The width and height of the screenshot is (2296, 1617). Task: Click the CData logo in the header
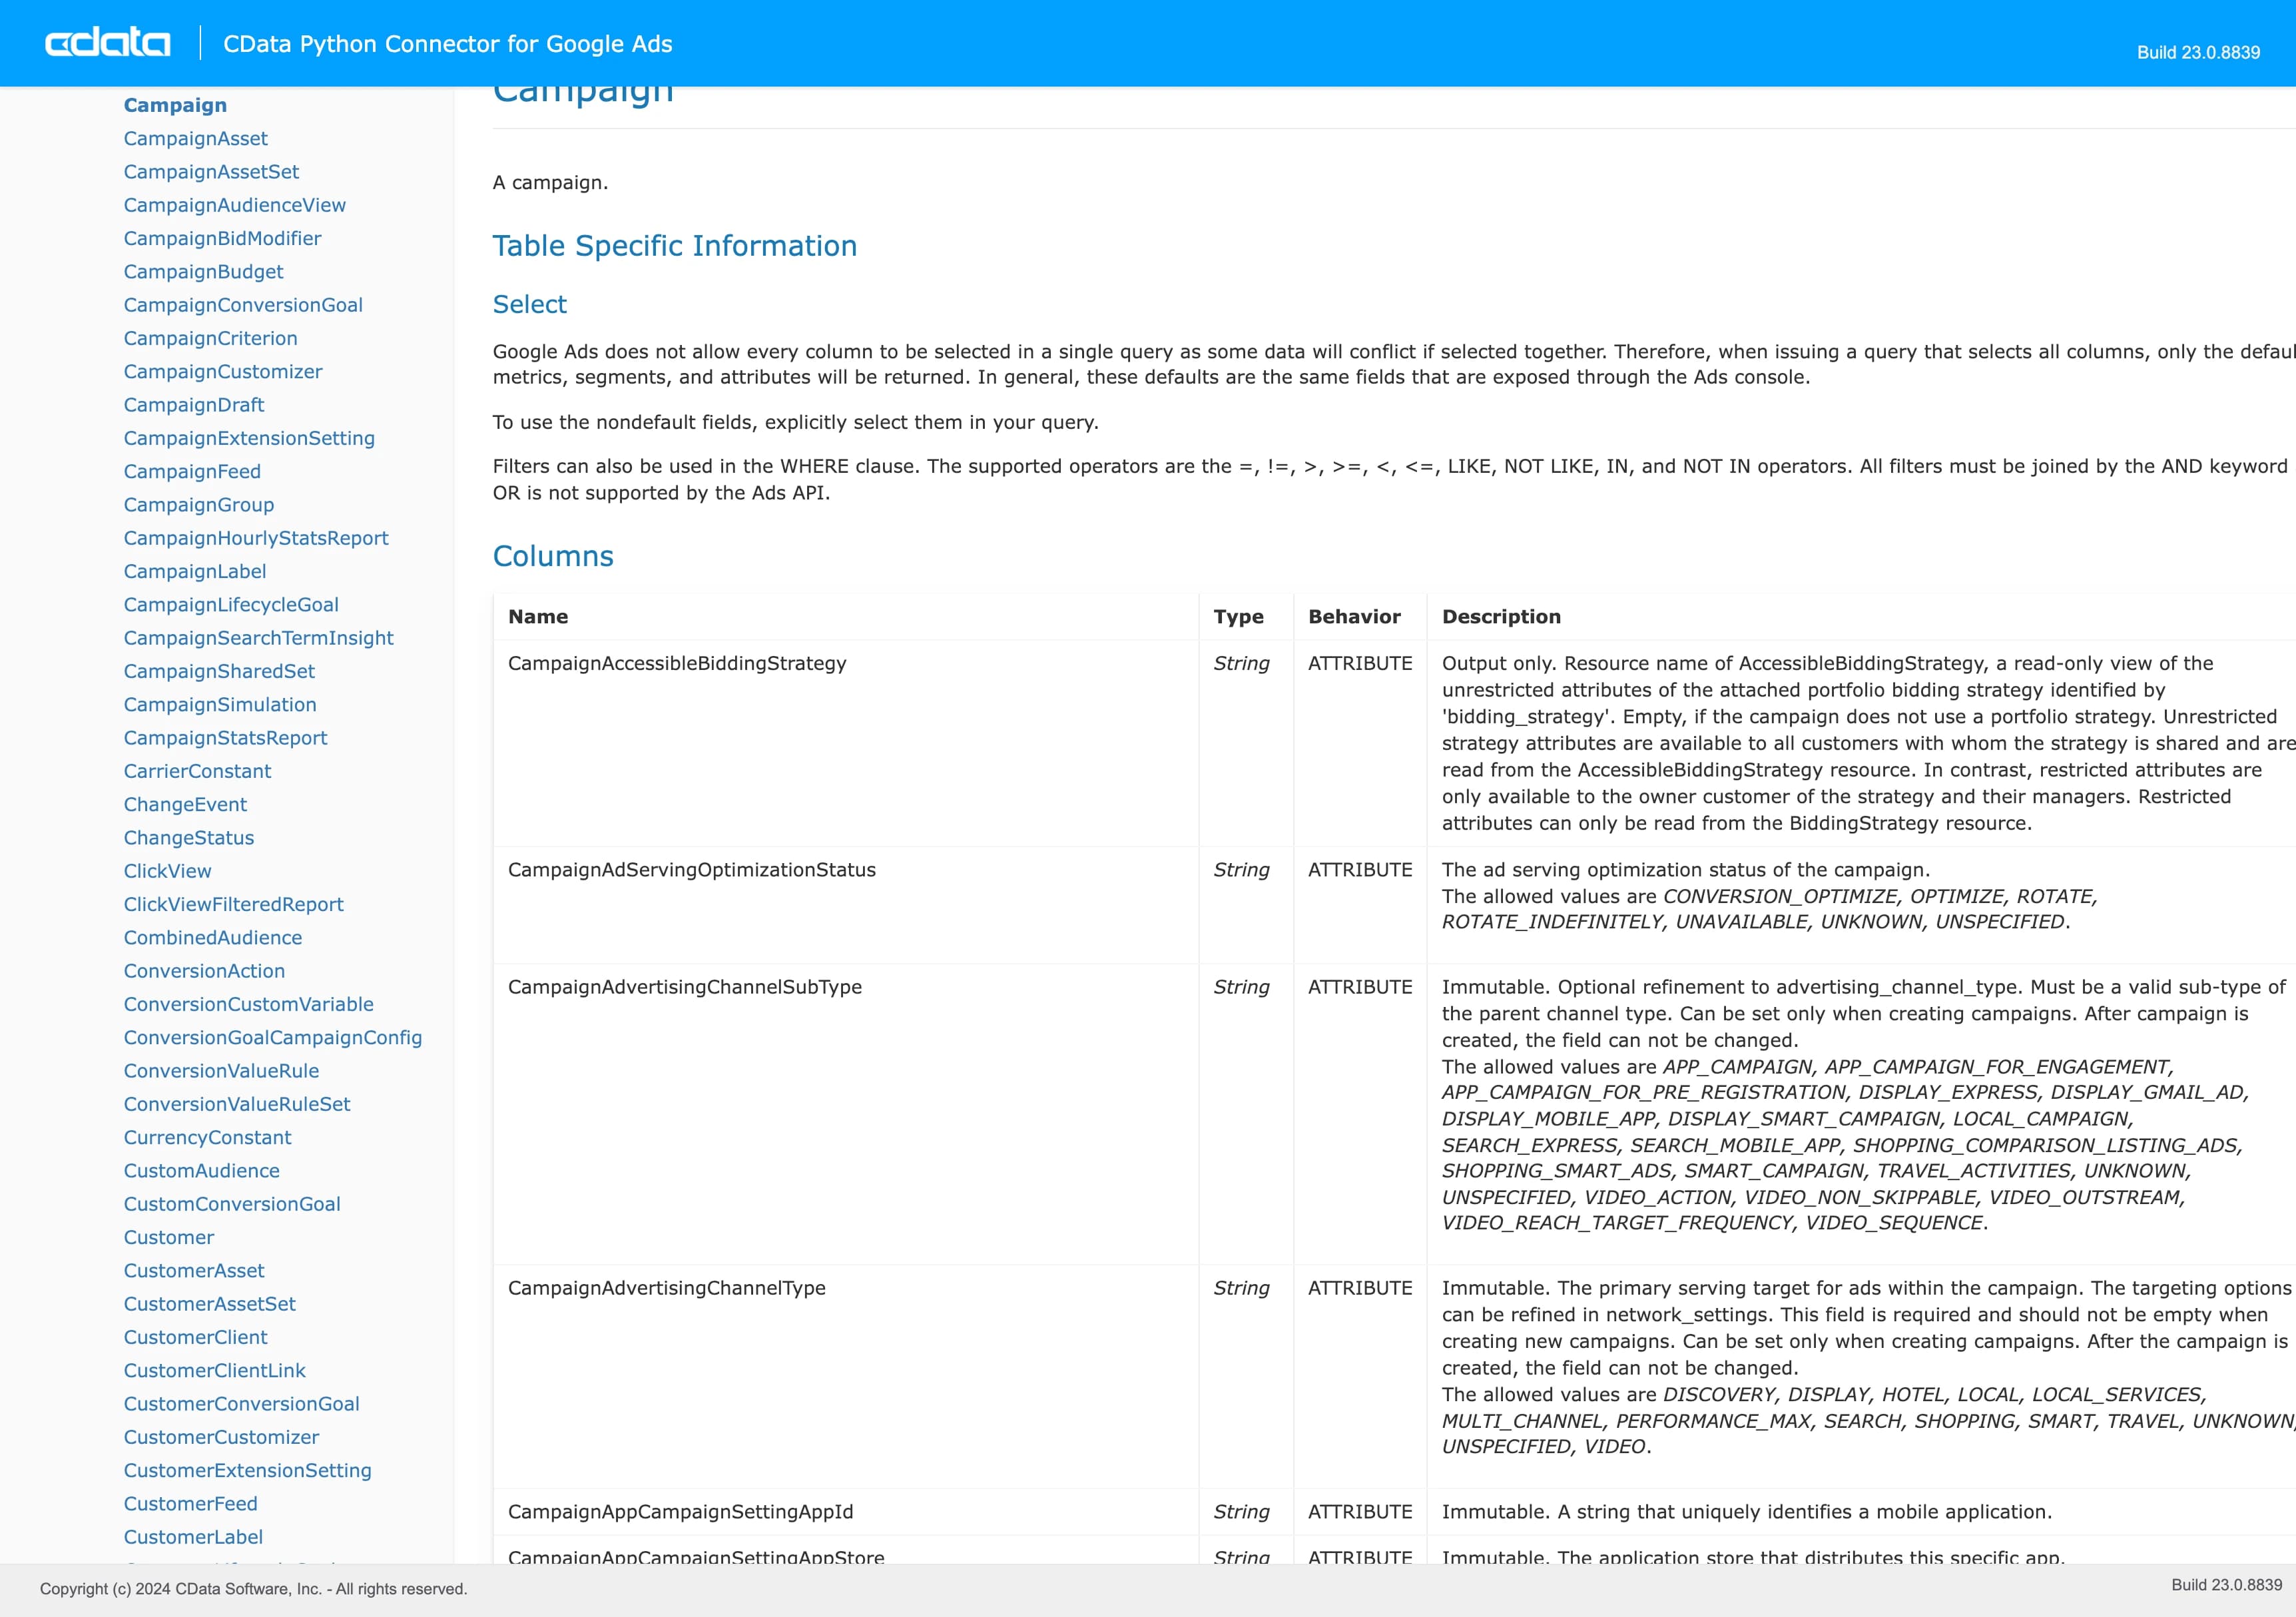pos(107,43)
